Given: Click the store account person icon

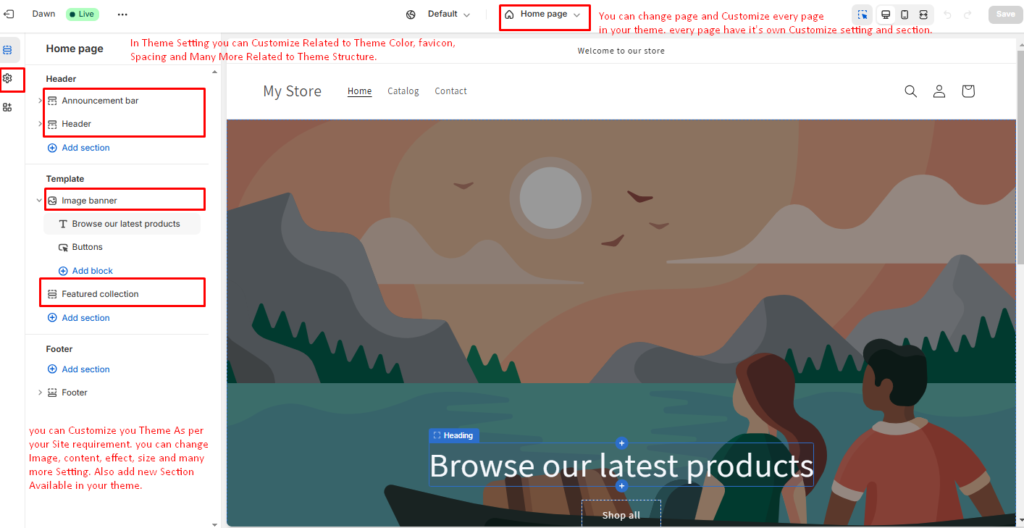Looking at the screenshot, I should (x=939, y=91).
